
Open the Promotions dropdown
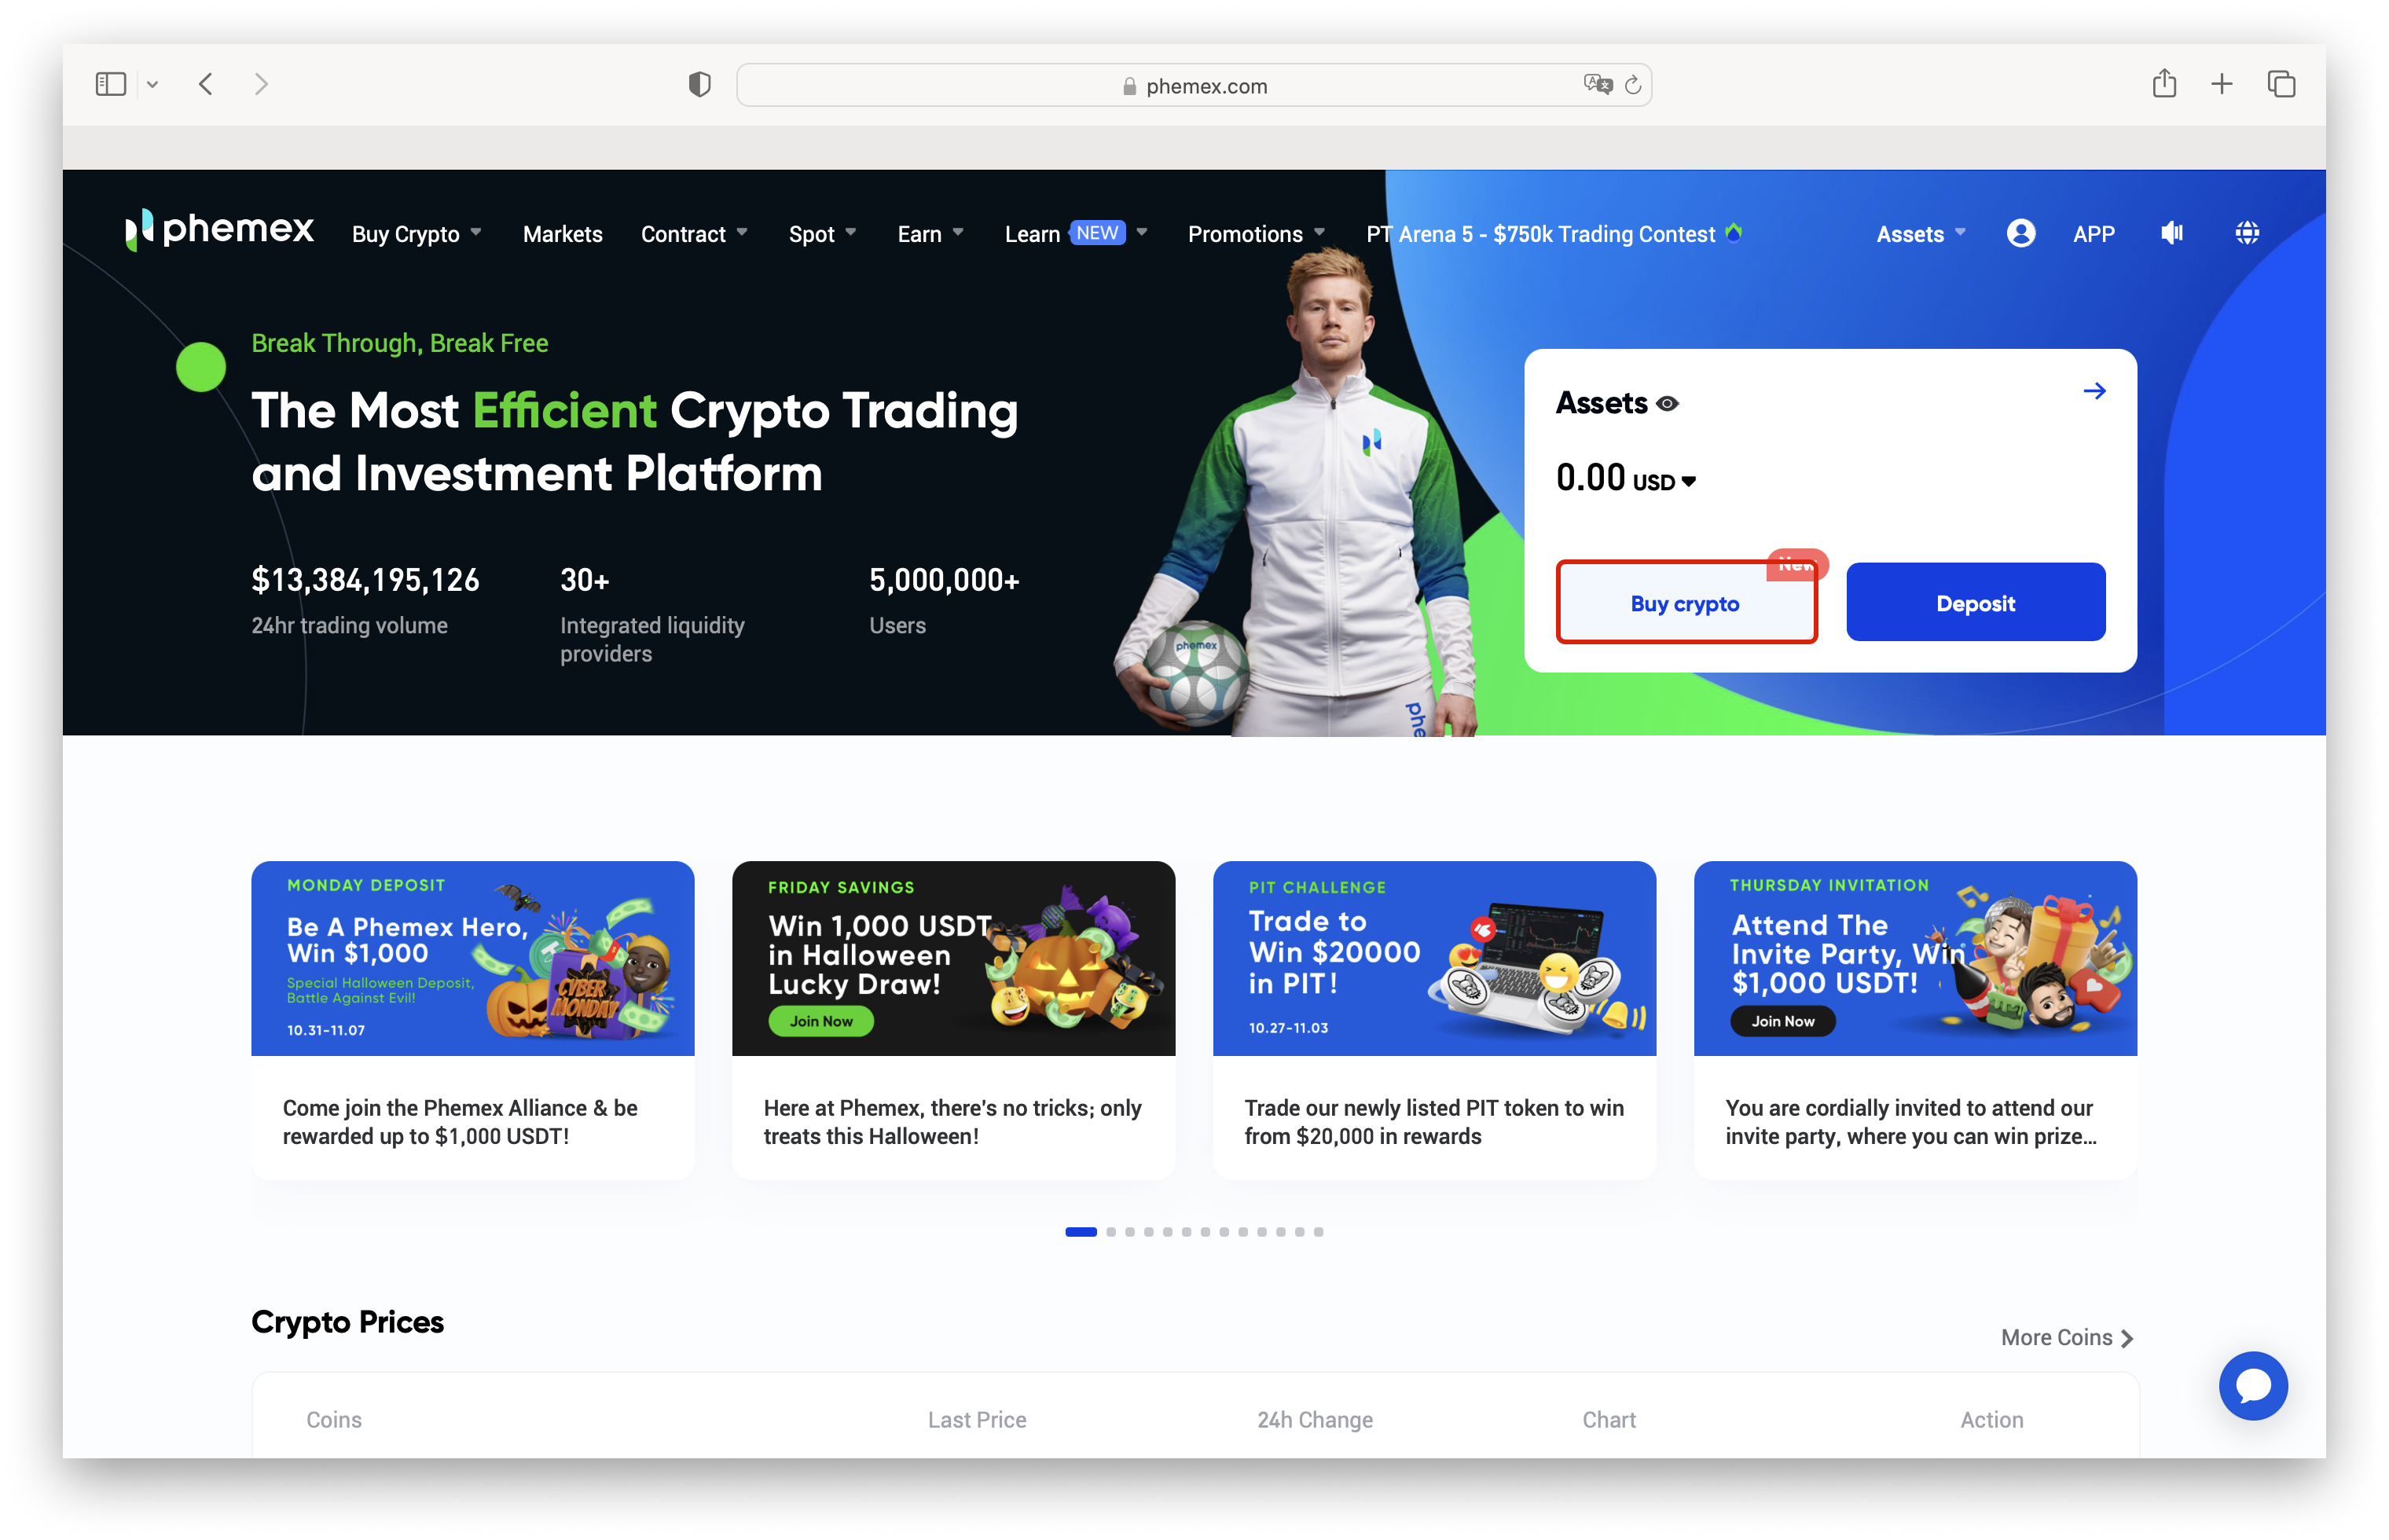(x=1256, y=234)
